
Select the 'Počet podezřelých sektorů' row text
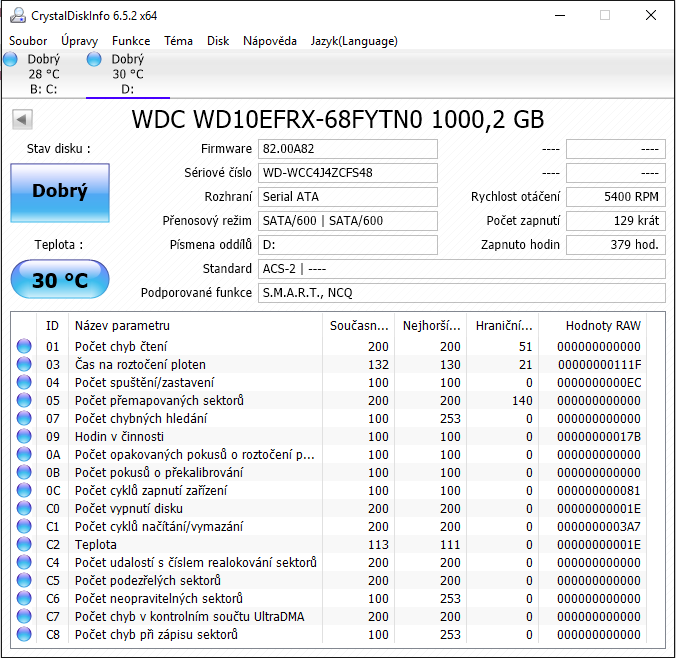[147, 581]
